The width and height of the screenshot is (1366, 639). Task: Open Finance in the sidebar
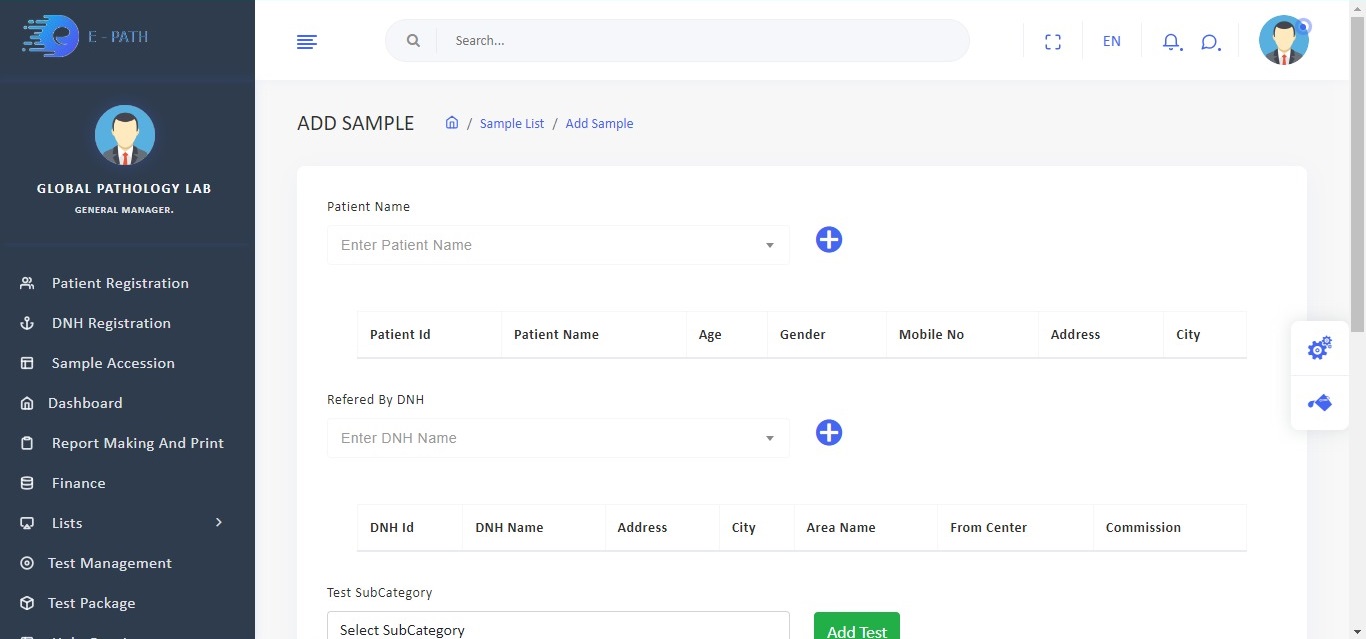click(x=78, y=483)
